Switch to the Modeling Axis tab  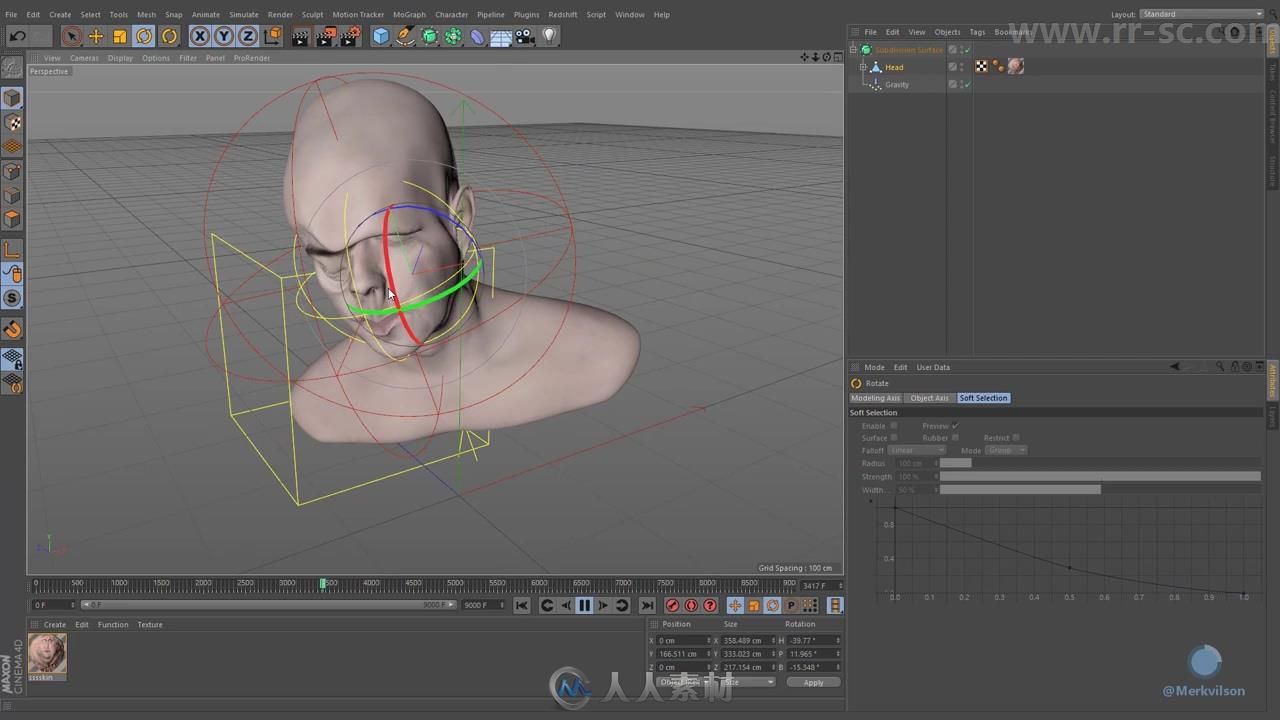(875, 398)
